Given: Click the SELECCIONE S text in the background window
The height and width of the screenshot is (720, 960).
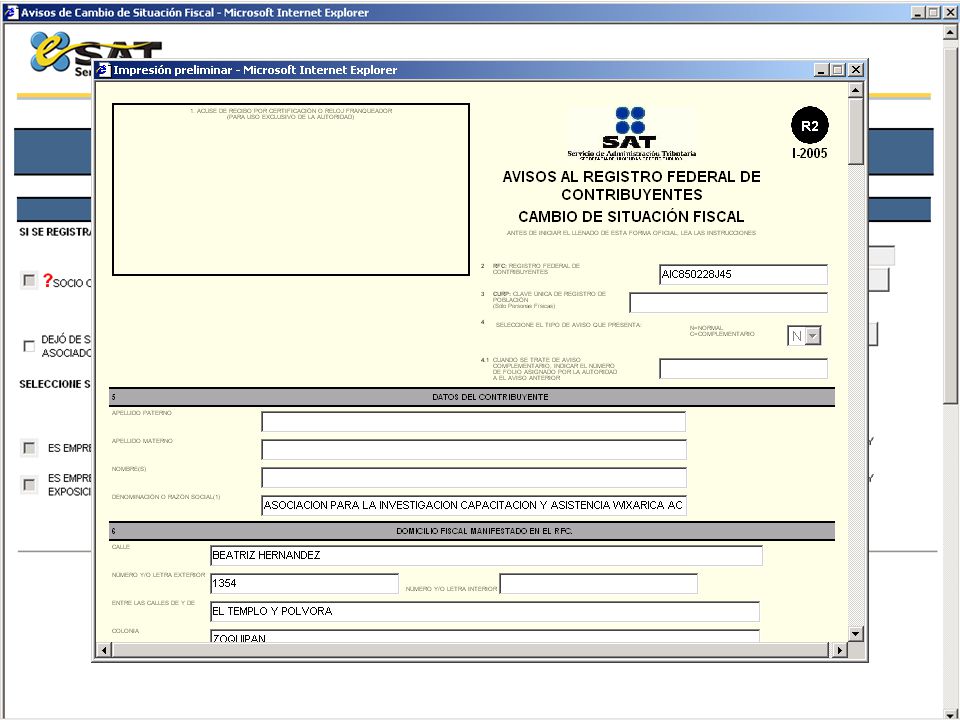Looking at the screenshot, I should click(x=54, y=384).
